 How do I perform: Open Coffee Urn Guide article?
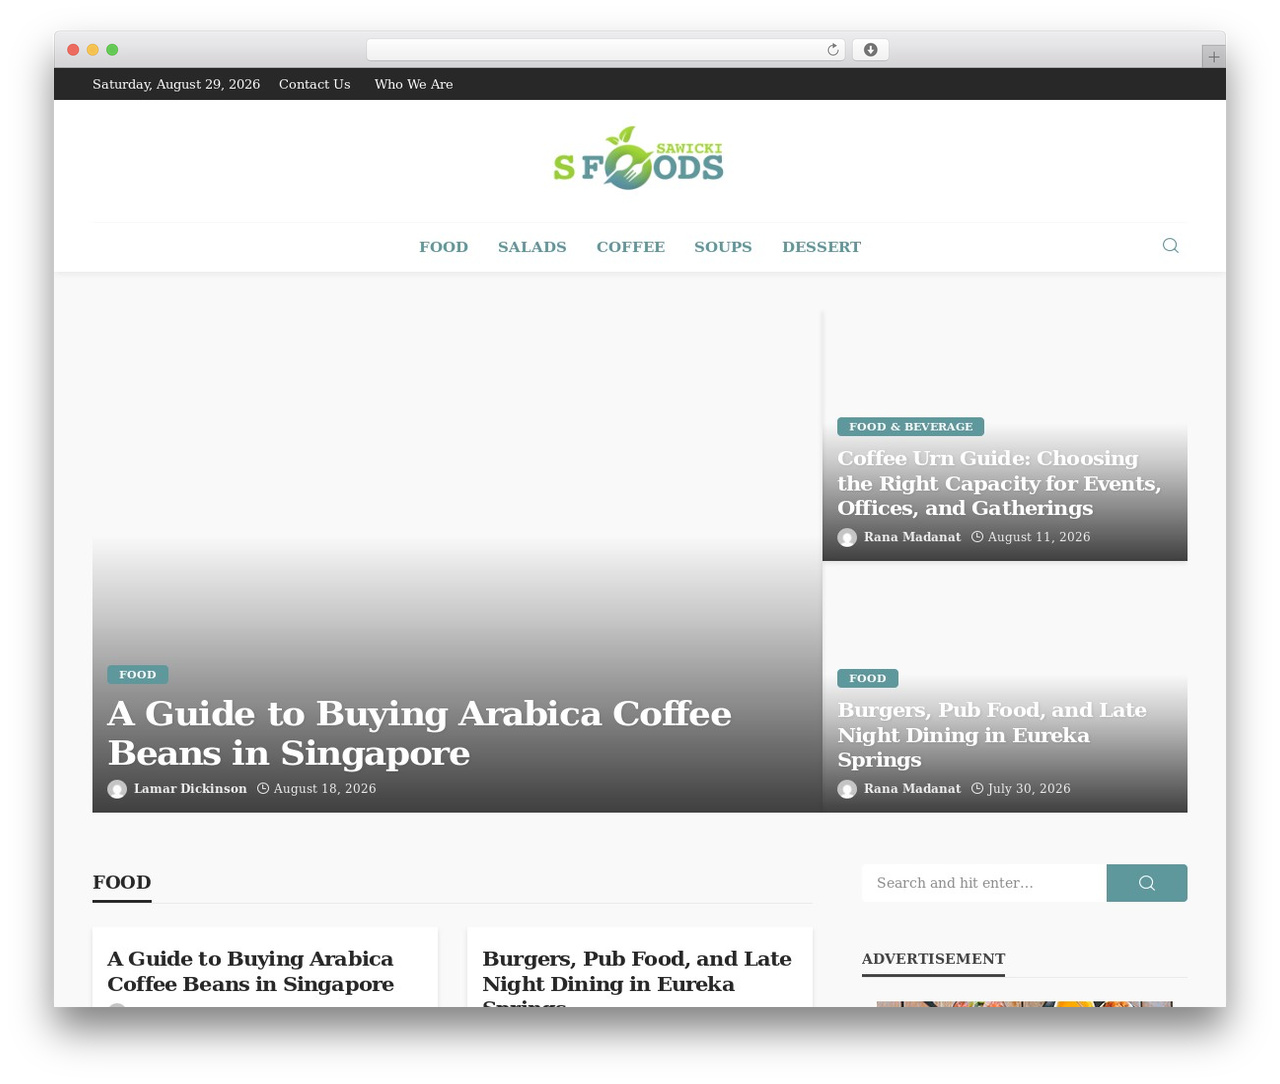coord(999,483)
